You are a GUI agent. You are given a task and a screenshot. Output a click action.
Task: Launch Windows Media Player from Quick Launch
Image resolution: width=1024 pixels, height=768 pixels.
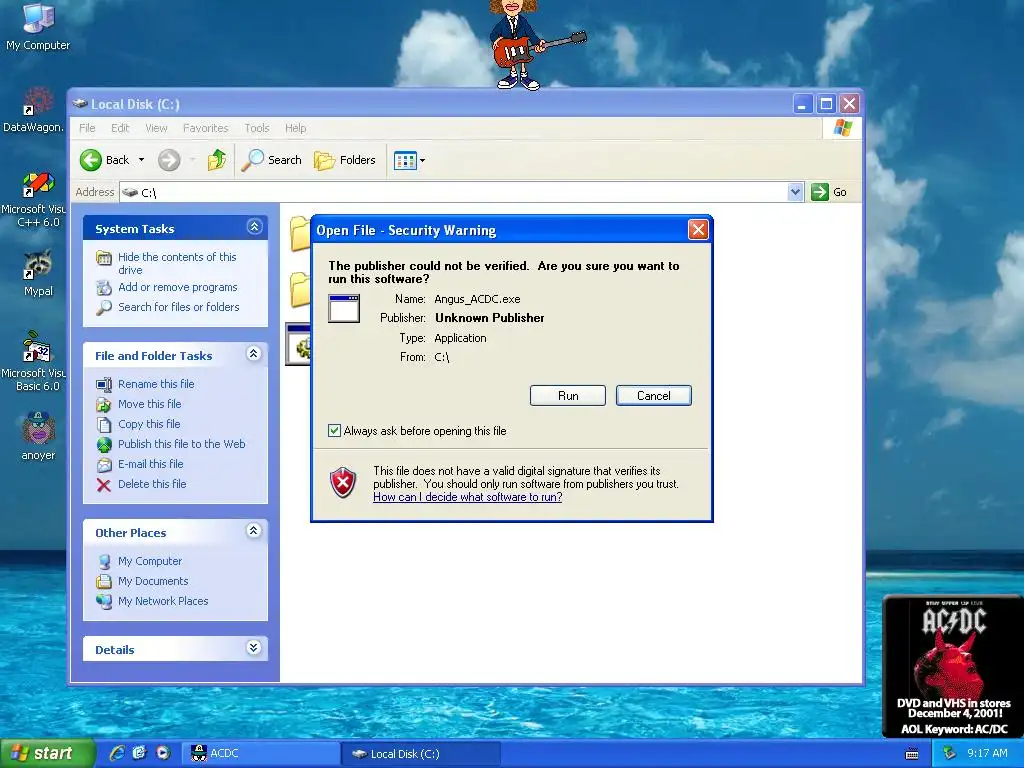pyautogui.click(x=163, y=753)
